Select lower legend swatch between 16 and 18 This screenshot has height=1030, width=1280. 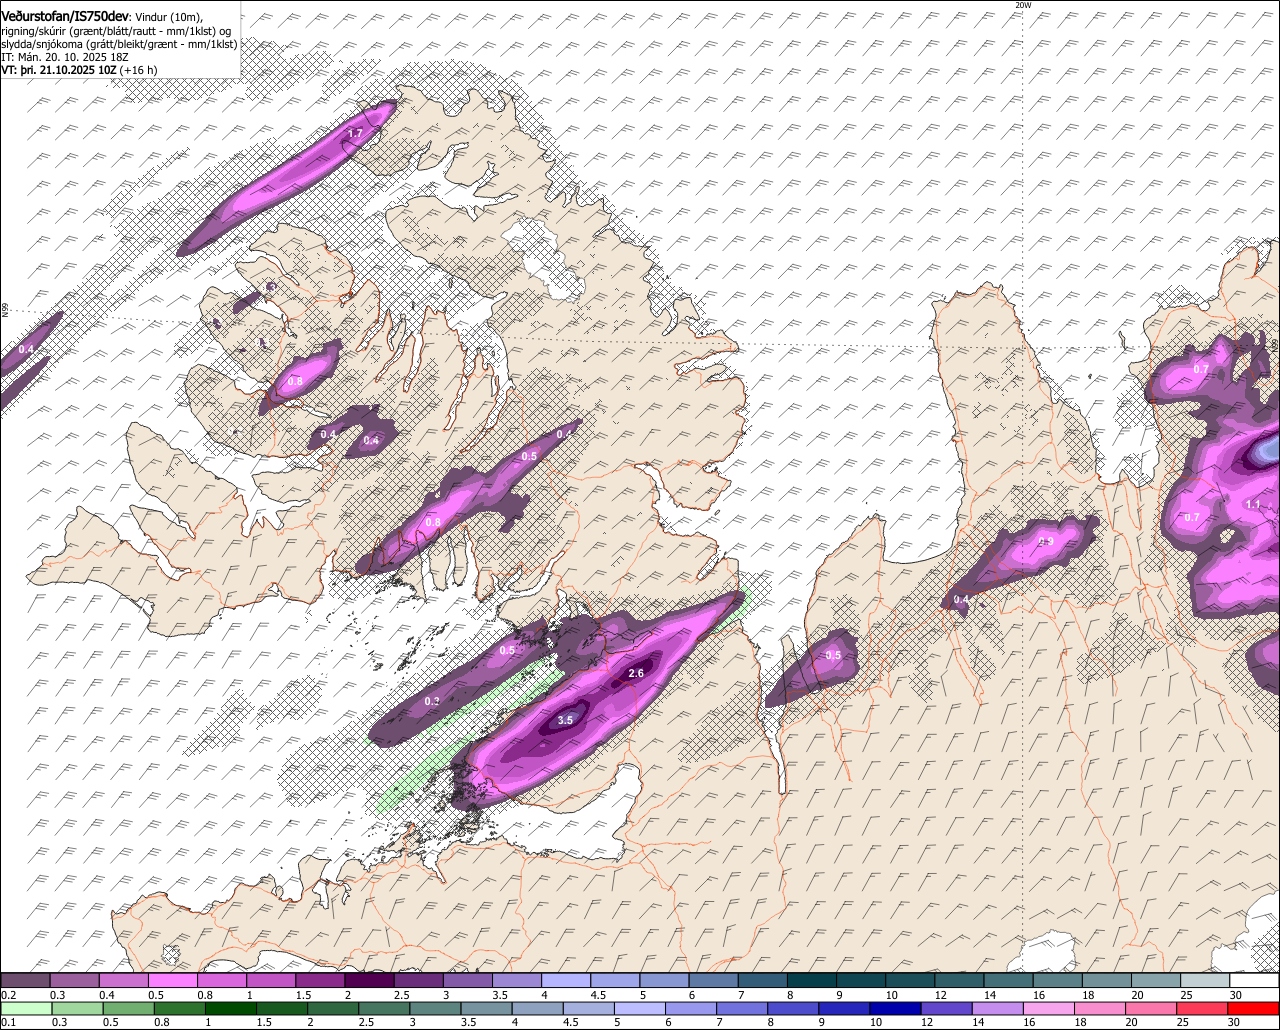1048,1009
